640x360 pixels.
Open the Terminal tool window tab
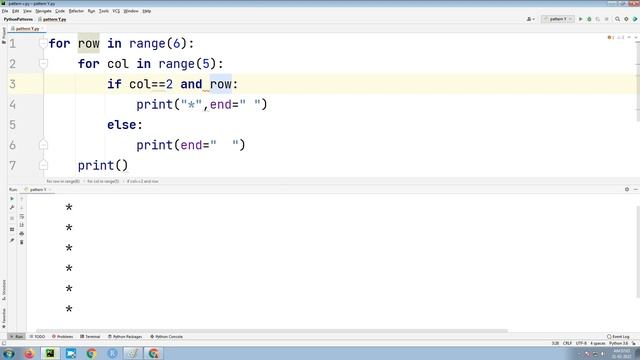(90, 337)
